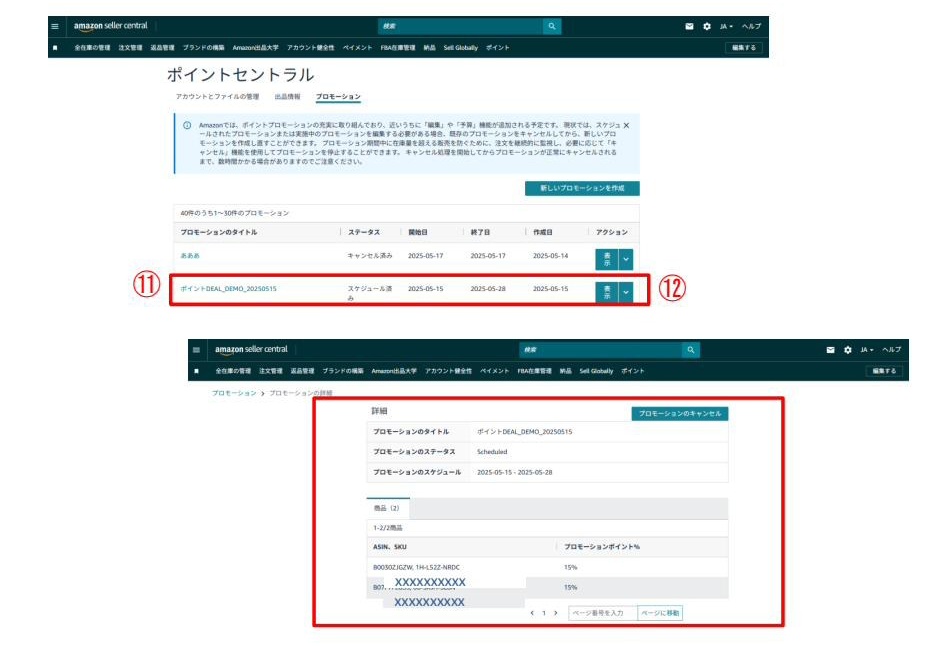
Task: Click 表示 button for ポイントDEAL_DEMO_20250515 promotion
Action: (x=607, y=292)
